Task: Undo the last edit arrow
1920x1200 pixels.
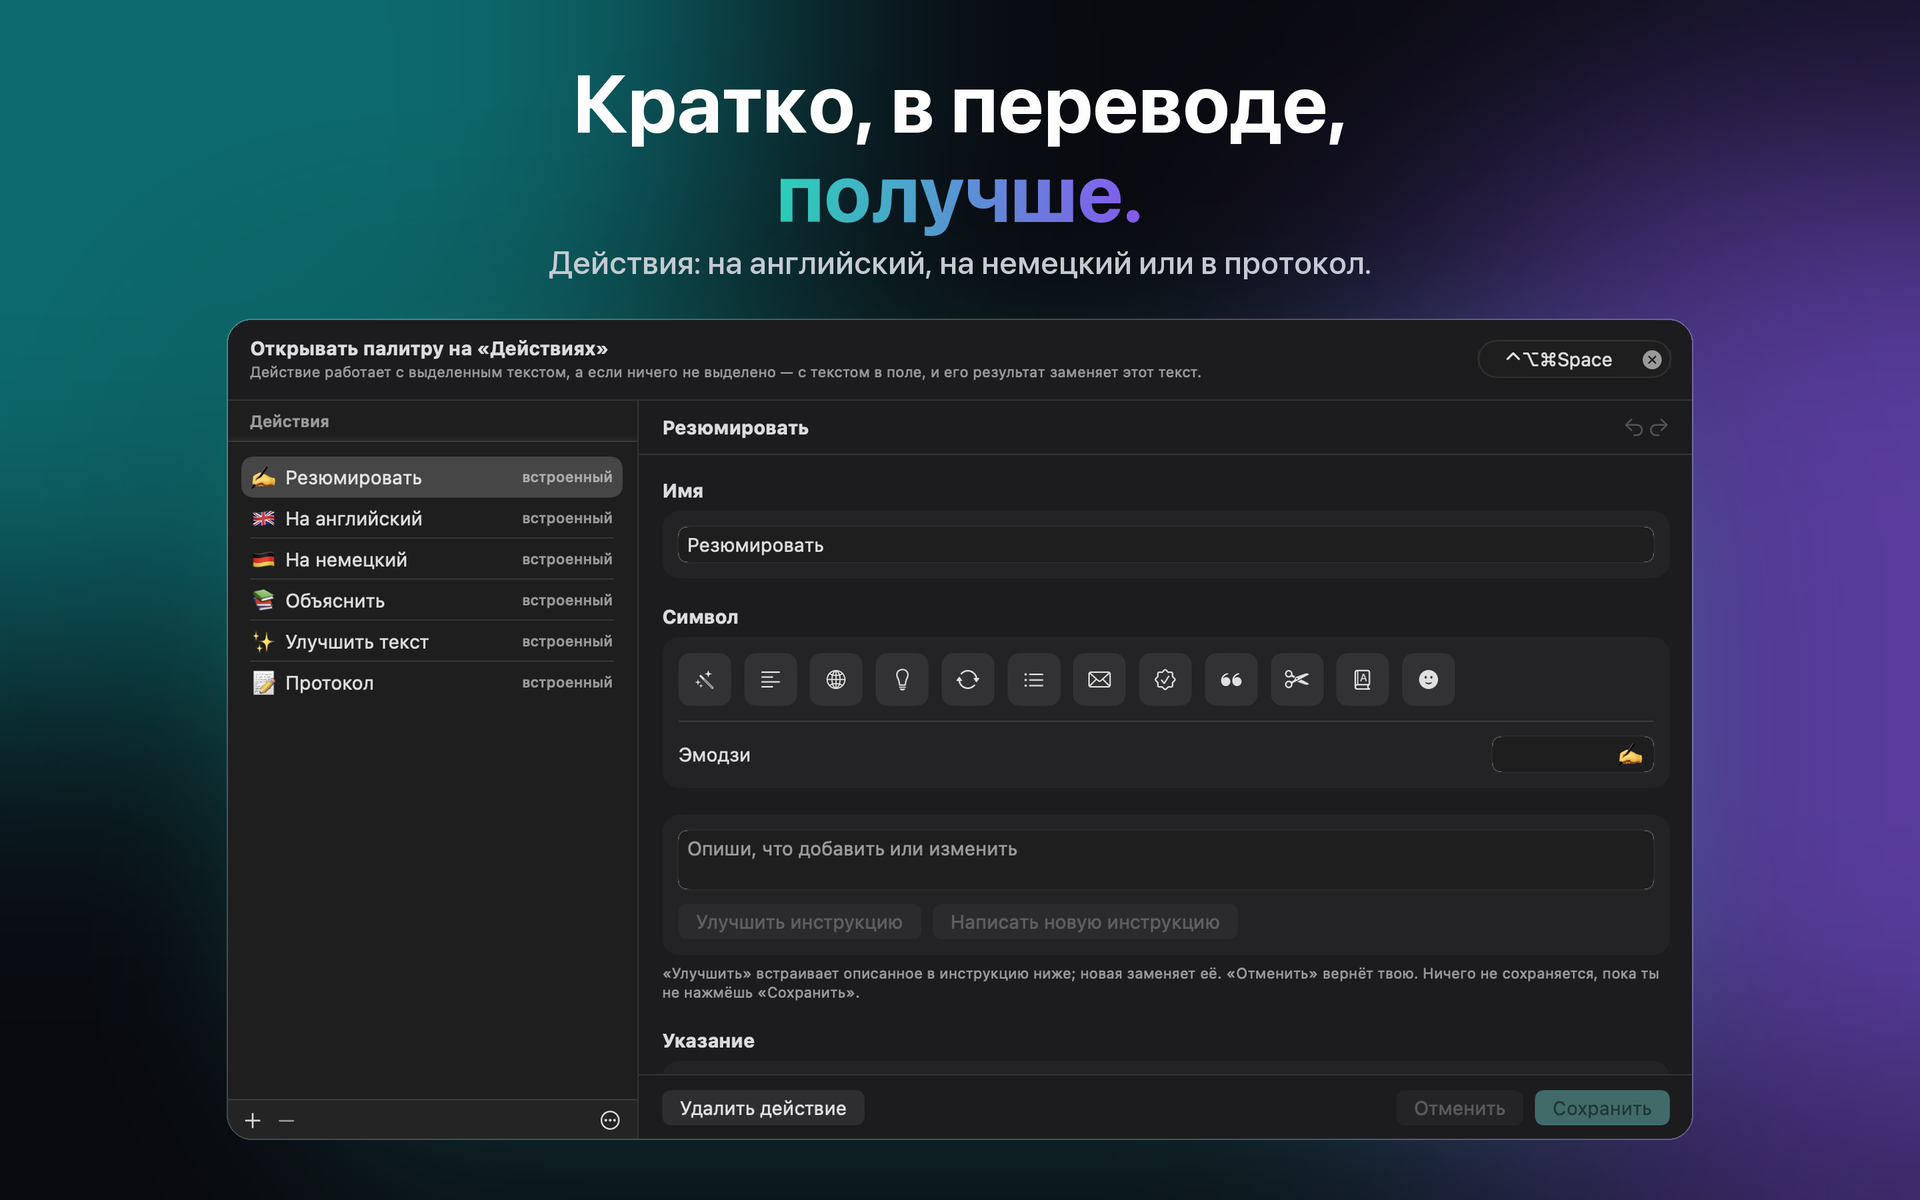Action: click(x=1633, y=428)
